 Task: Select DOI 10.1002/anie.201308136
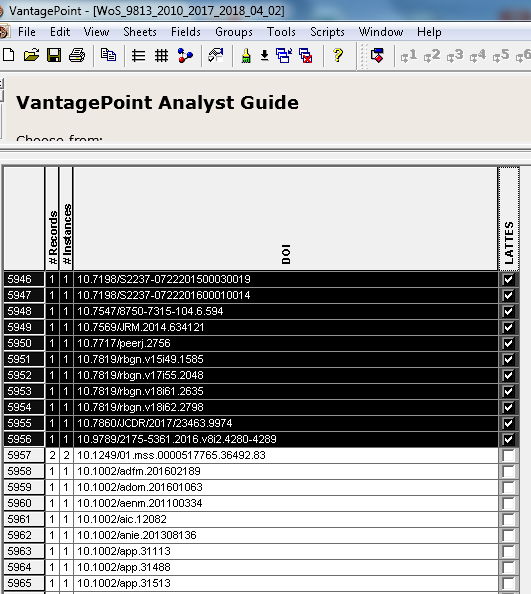tap(286, 535)
